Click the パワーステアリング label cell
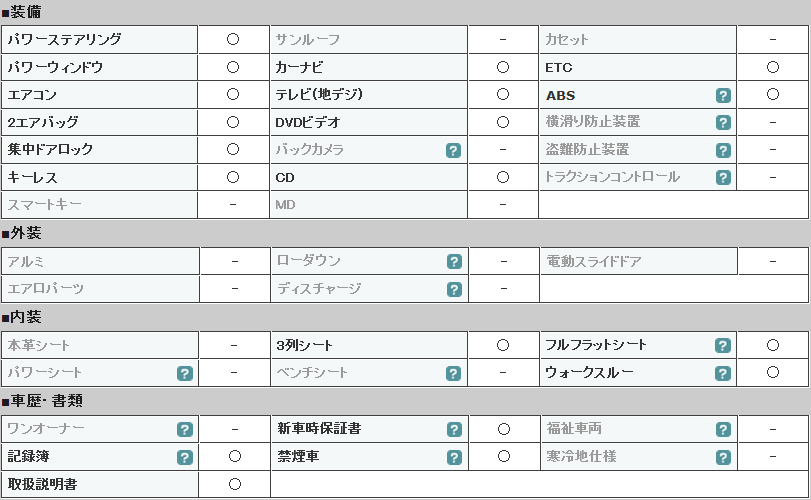The height and width of the screenshot is (500, 811). pyautogui.click(x=99, y=39)
